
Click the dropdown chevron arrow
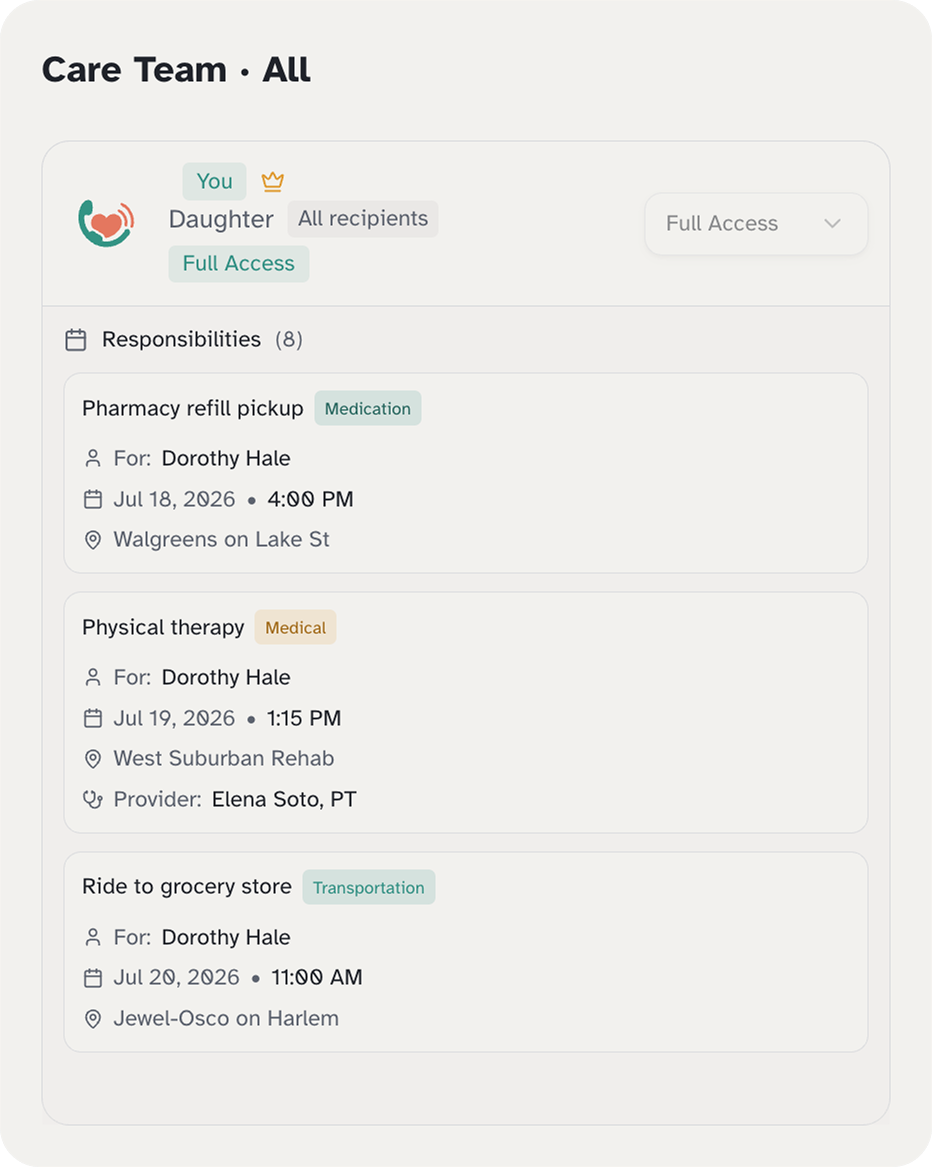pyautogui.click(x=832, y=223)
